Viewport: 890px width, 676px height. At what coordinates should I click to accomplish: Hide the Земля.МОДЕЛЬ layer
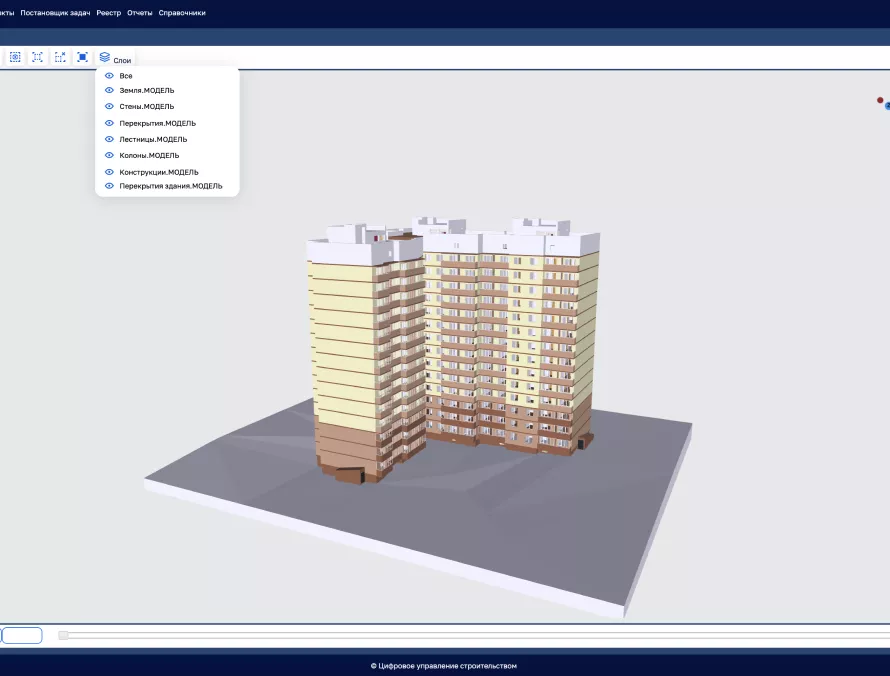[109, 90]
